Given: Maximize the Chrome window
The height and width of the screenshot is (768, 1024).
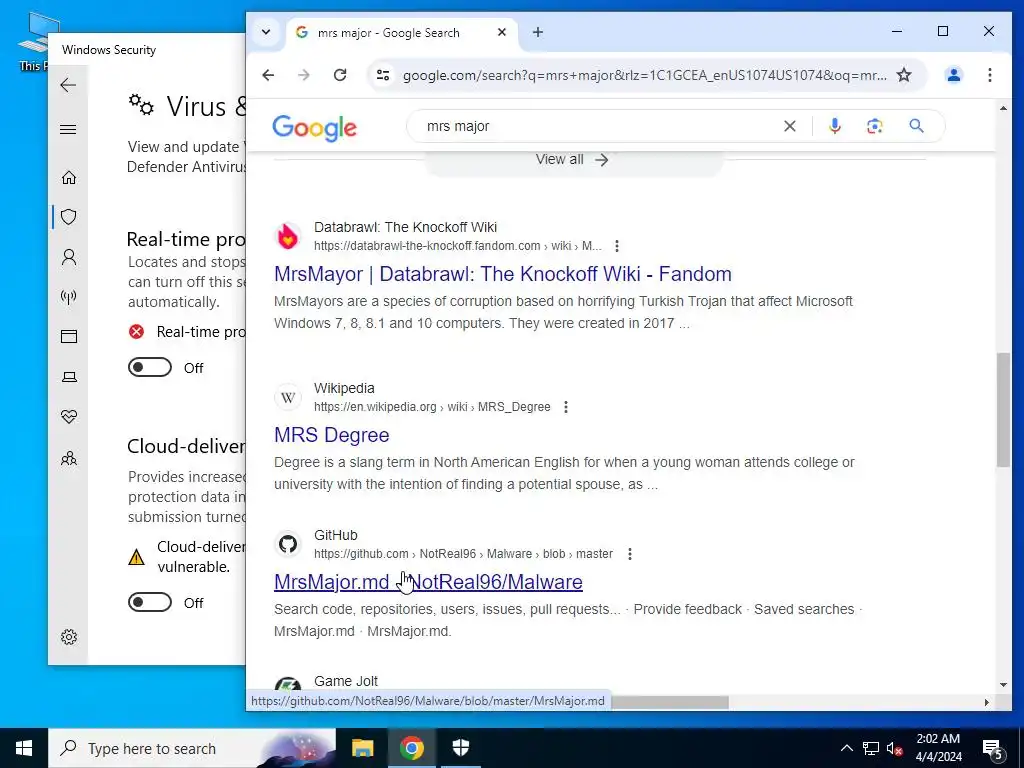Looking at the screenshot, I should click(x=942, y=31).
